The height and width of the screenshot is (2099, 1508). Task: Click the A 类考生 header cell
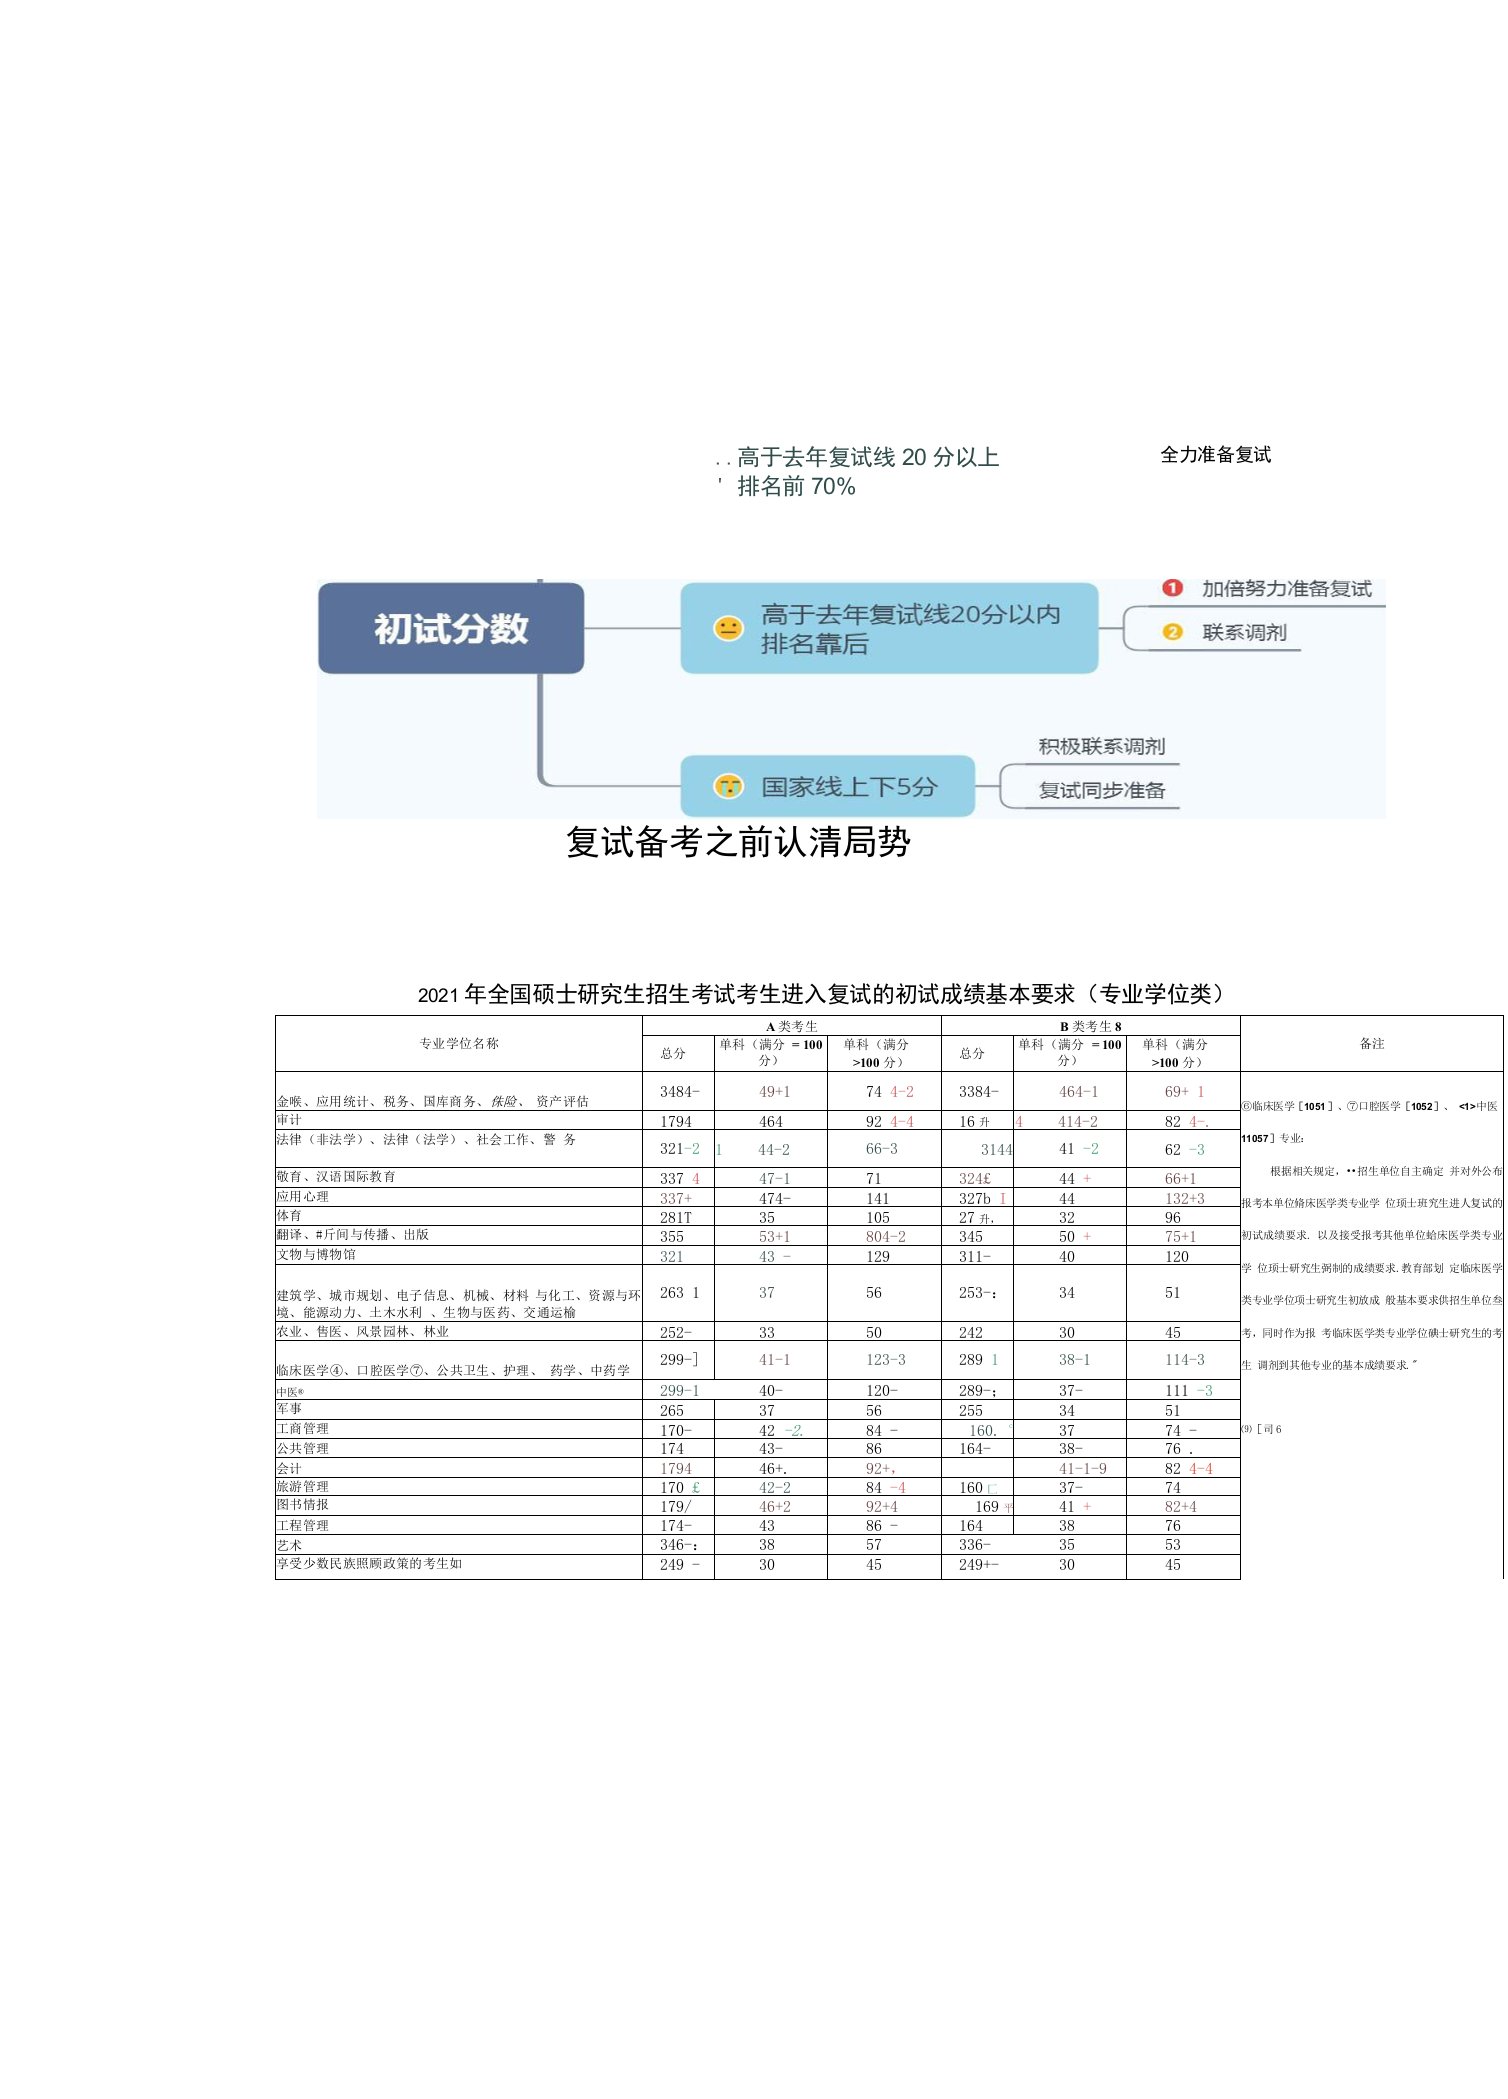pos(792,1026)
